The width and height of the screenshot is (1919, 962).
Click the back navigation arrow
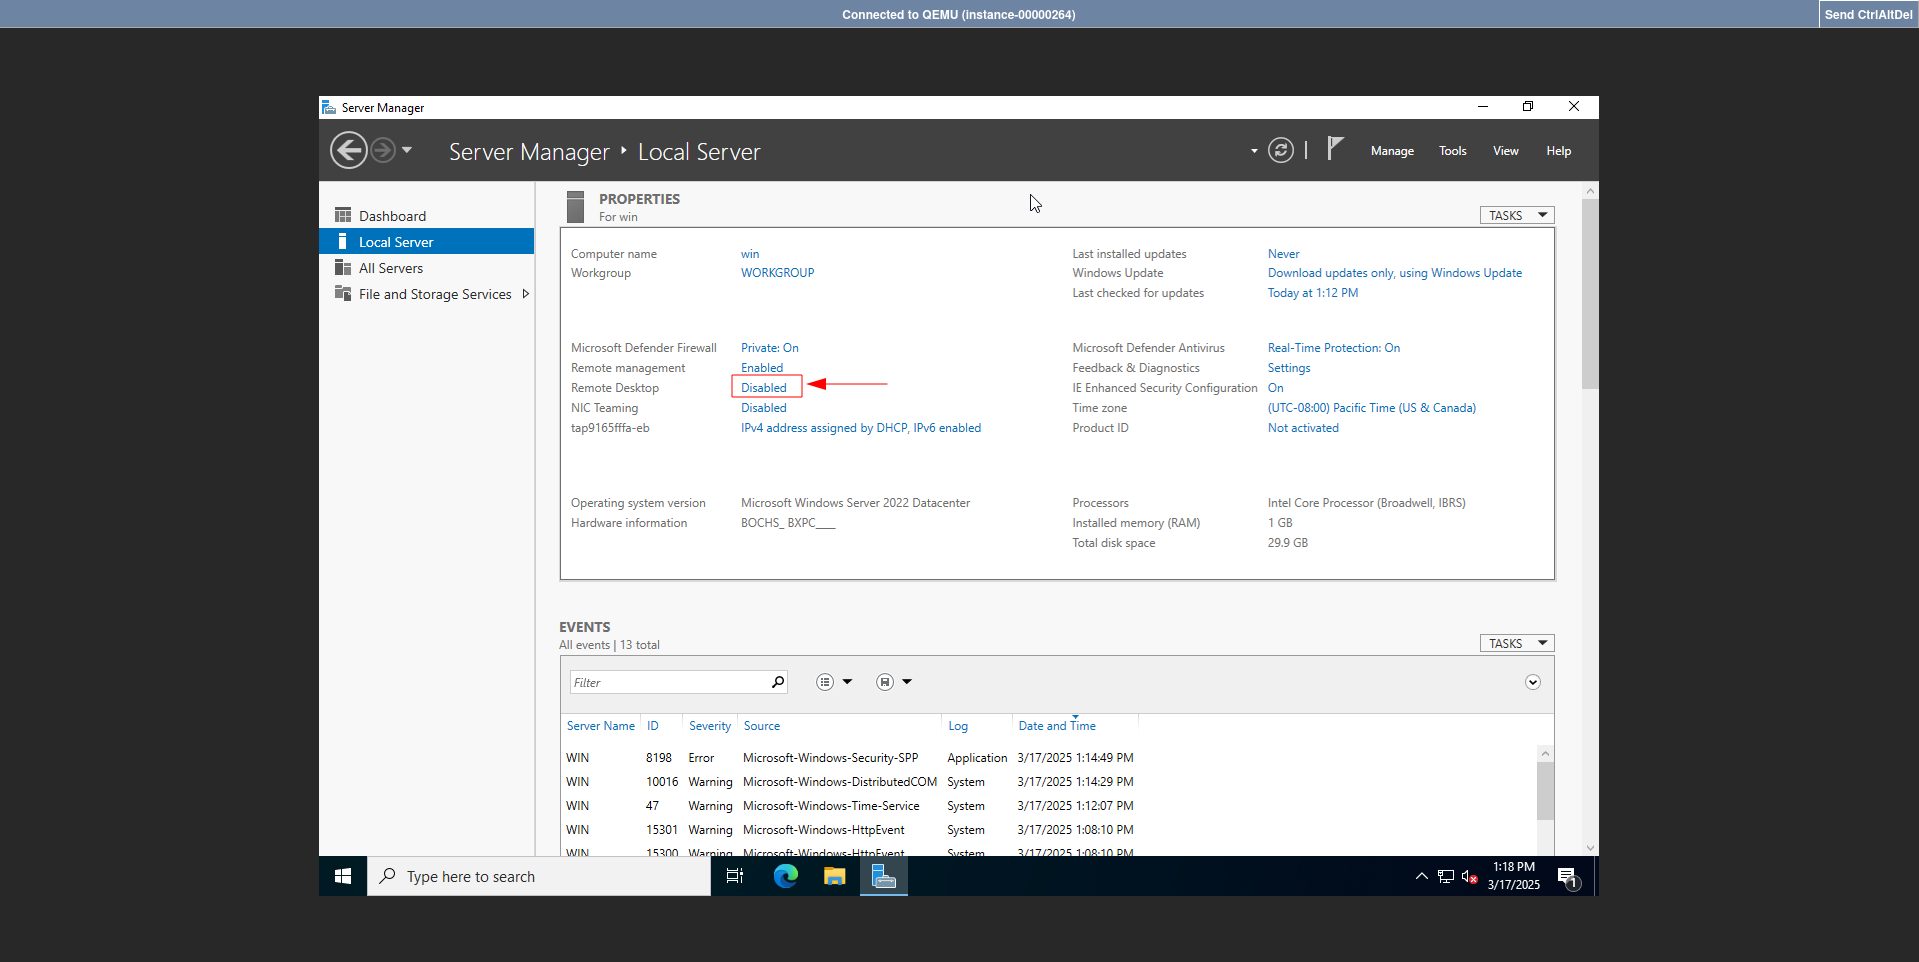click(348, 151)
